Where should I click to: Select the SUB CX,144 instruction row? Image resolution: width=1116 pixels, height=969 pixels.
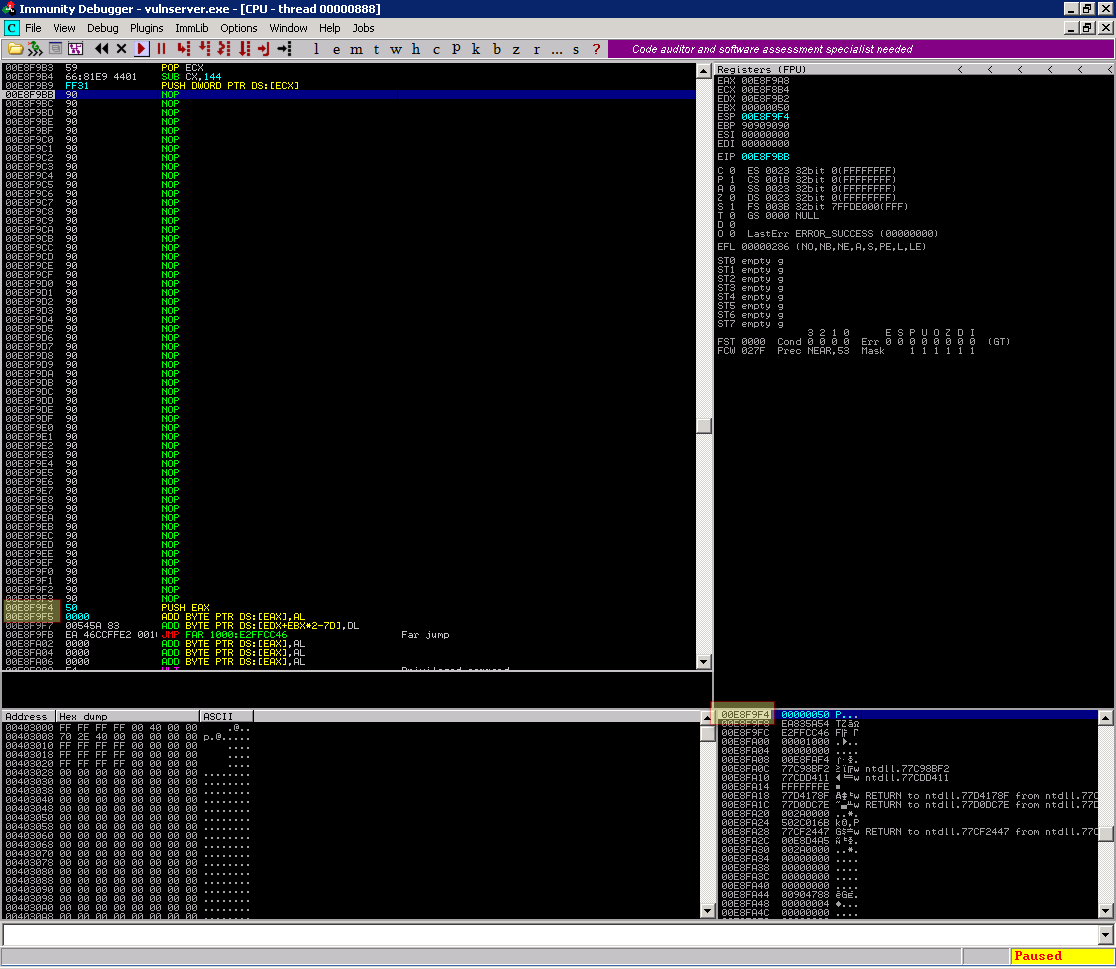(x=349, y=77)
